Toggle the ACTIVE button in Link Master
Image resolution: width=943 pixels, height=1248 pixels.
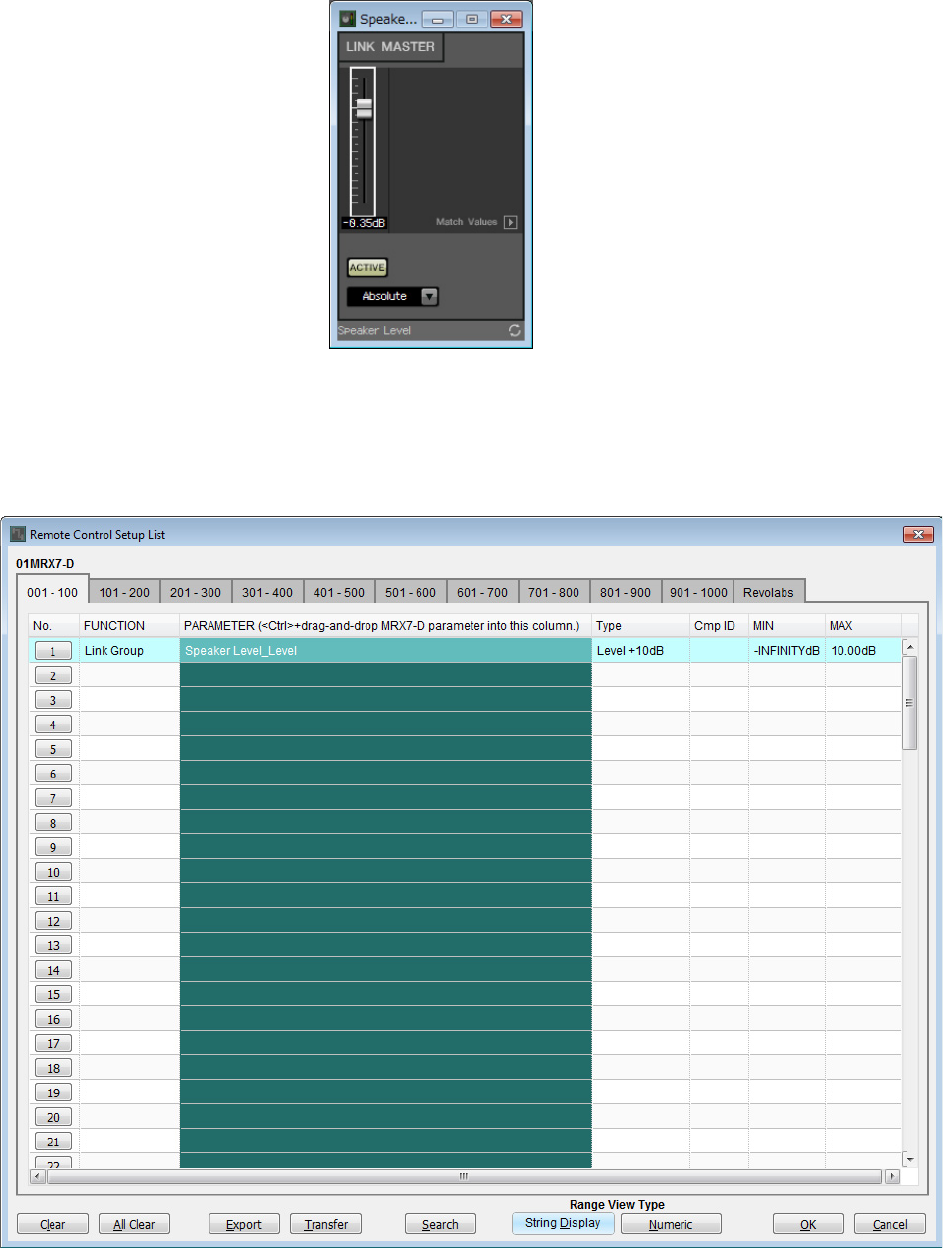(x=367, y=267)
